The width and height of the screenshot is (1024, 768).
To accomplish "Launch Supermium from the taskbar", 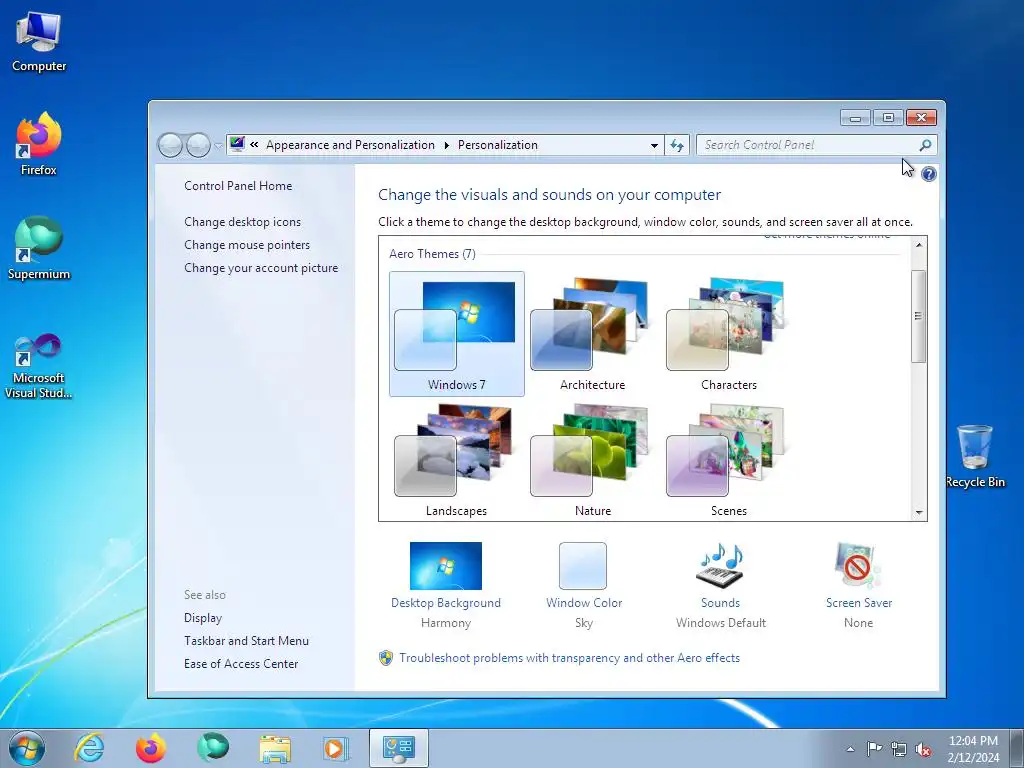I will [212, 748].
